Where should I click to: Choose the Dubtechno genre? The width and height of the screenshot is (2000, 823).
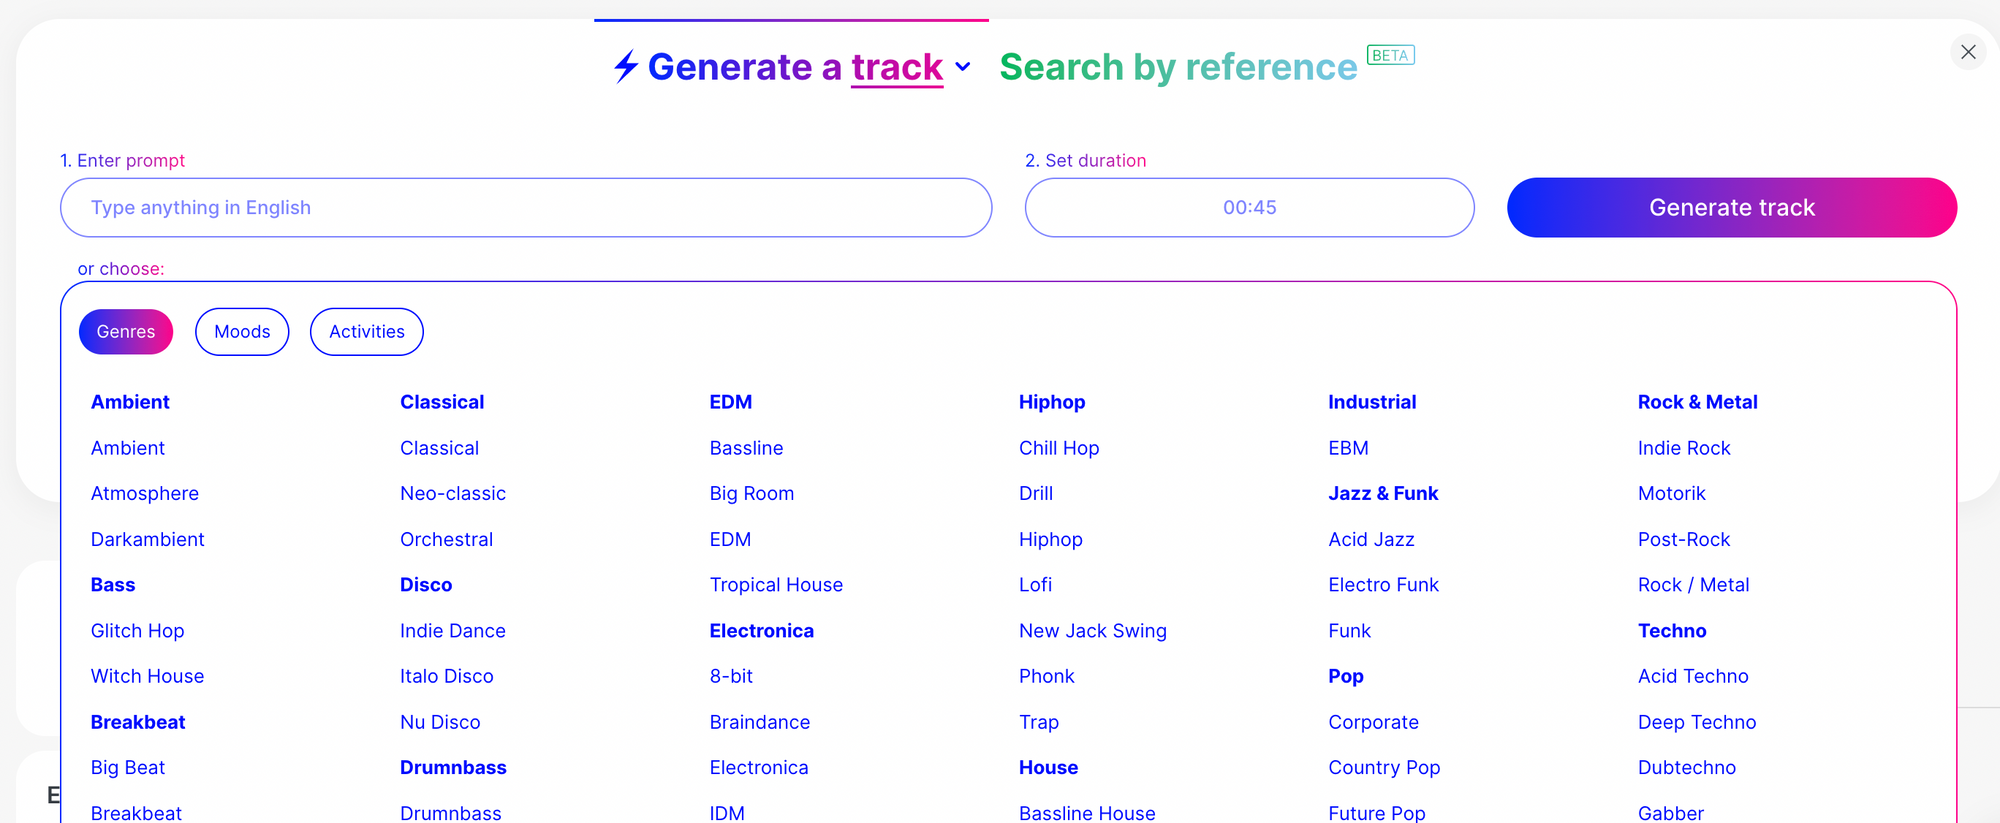tap(1687, 768)
